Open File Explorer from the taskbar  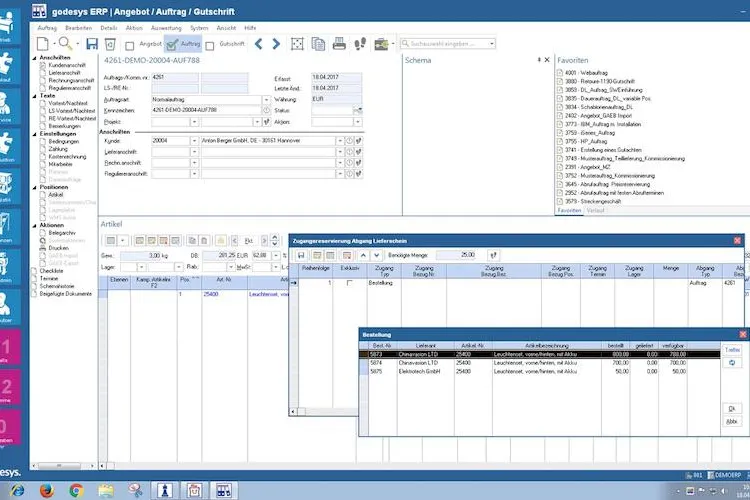106,490
